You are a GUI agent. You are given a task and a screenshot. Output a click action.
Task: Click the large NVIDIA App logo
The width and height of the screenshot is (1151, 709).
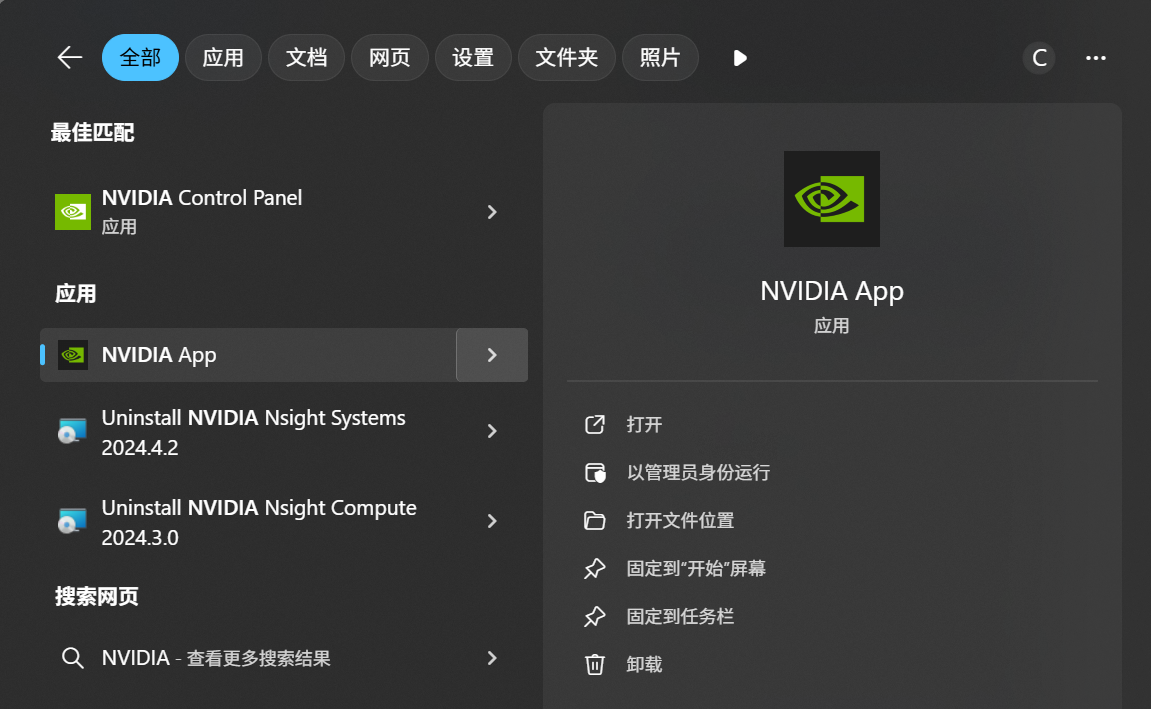(x=832, y=199)
